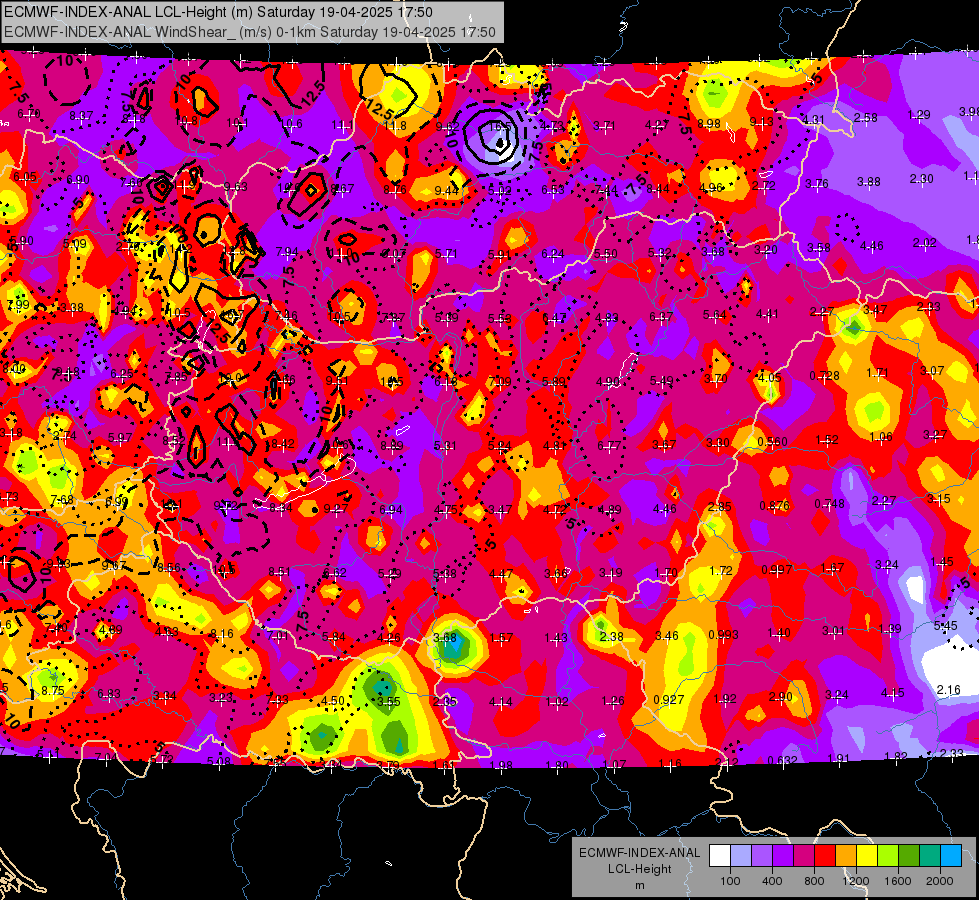The height and width of the screenshot is (900, 979).
Task: Click the white legend swatch below 100
Action: click(719, 856)
